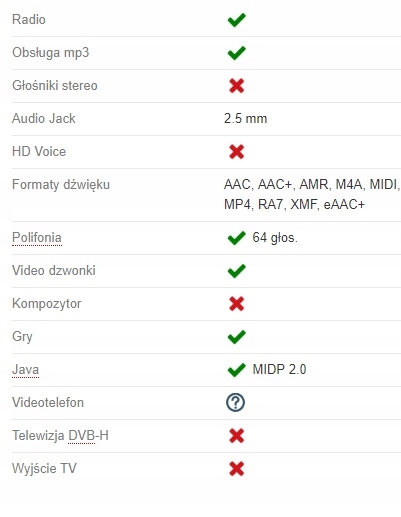Image resolution: width=401 pixels, height=517 pixels.
Task: Click the red cross for HD Voice
Action: pos(236,152)
